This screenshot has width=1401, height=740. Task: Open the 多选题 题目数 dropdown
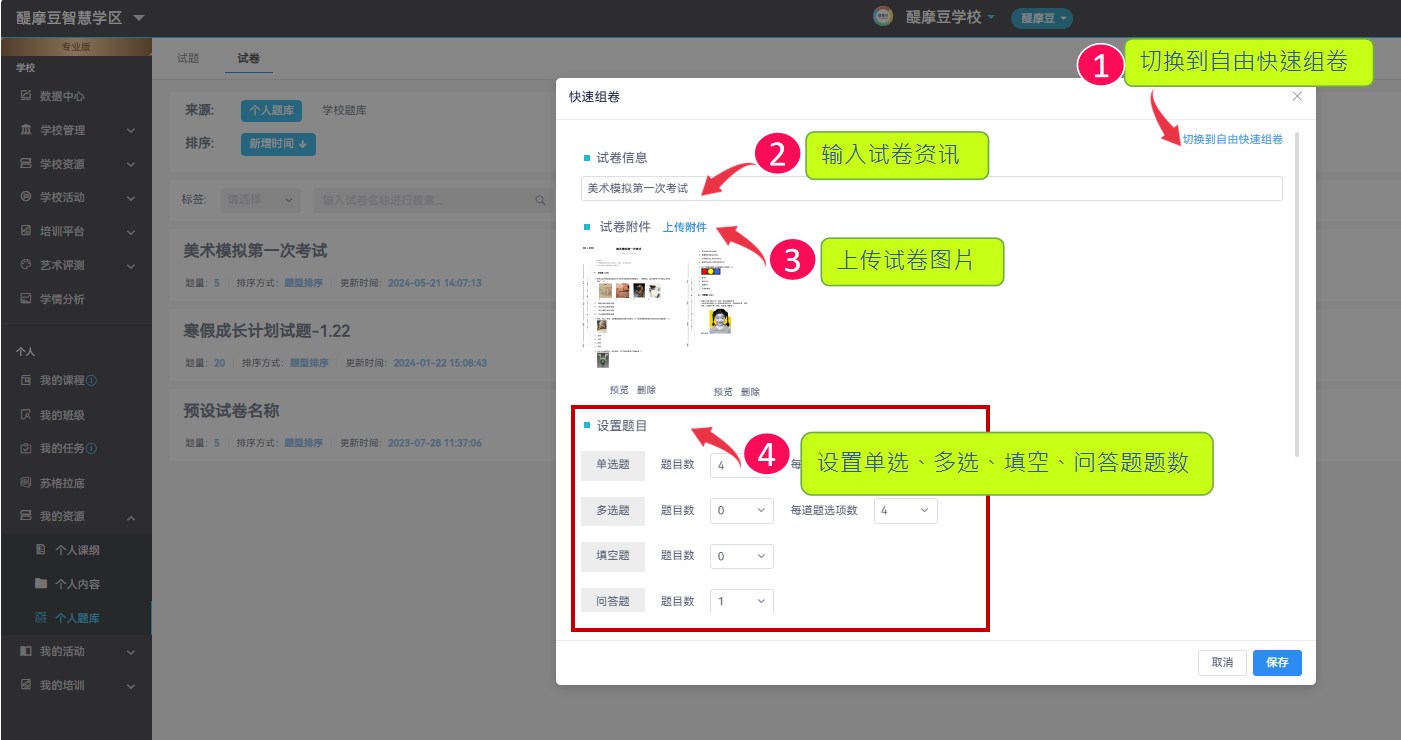[741, 511]
